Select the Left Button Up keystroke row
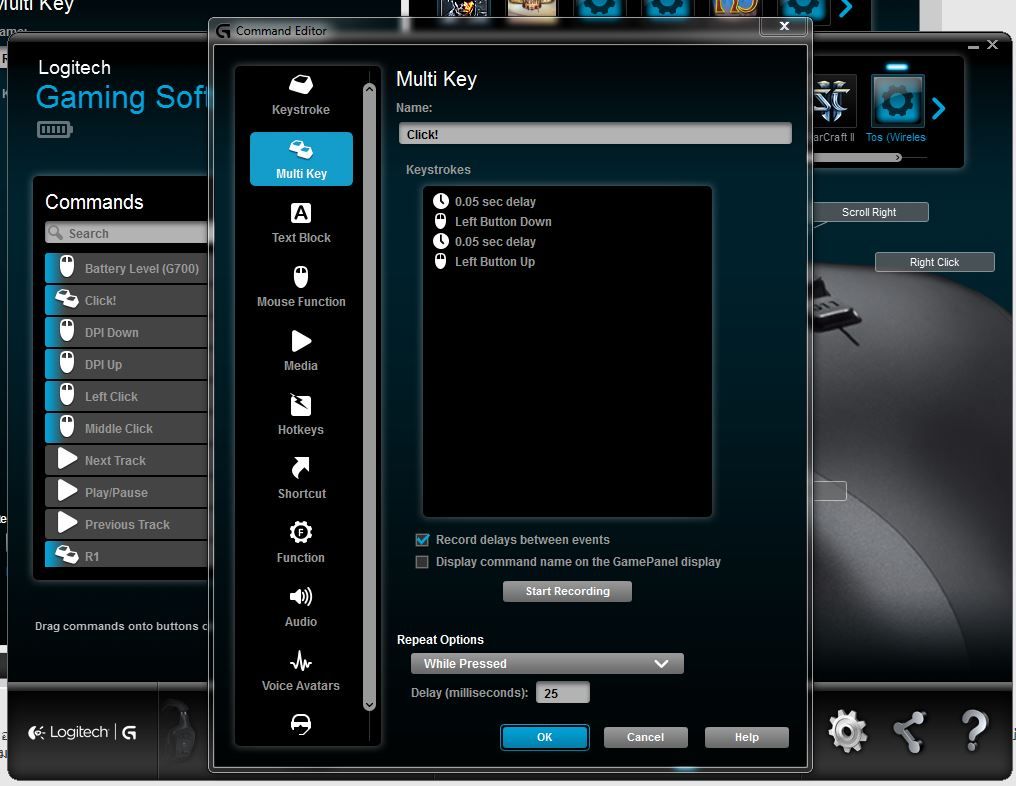 (484, 262)
